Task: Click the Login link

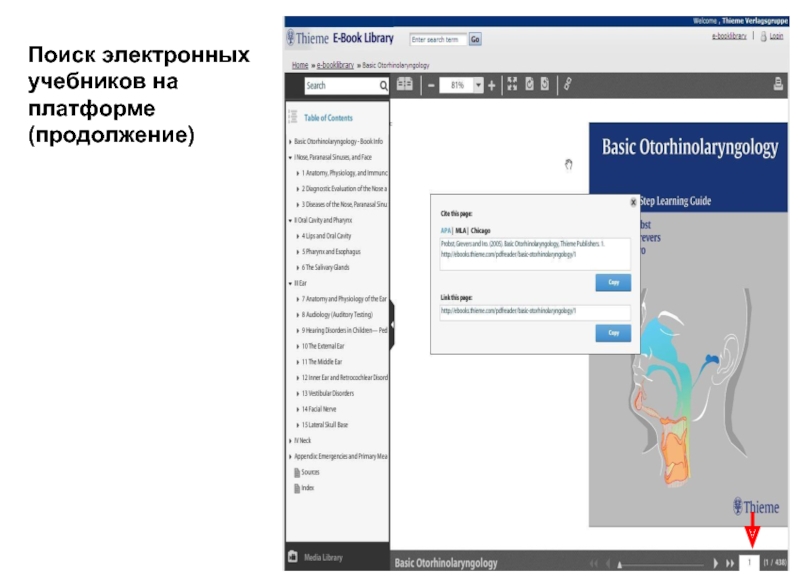Action: [x=776, y=36]
